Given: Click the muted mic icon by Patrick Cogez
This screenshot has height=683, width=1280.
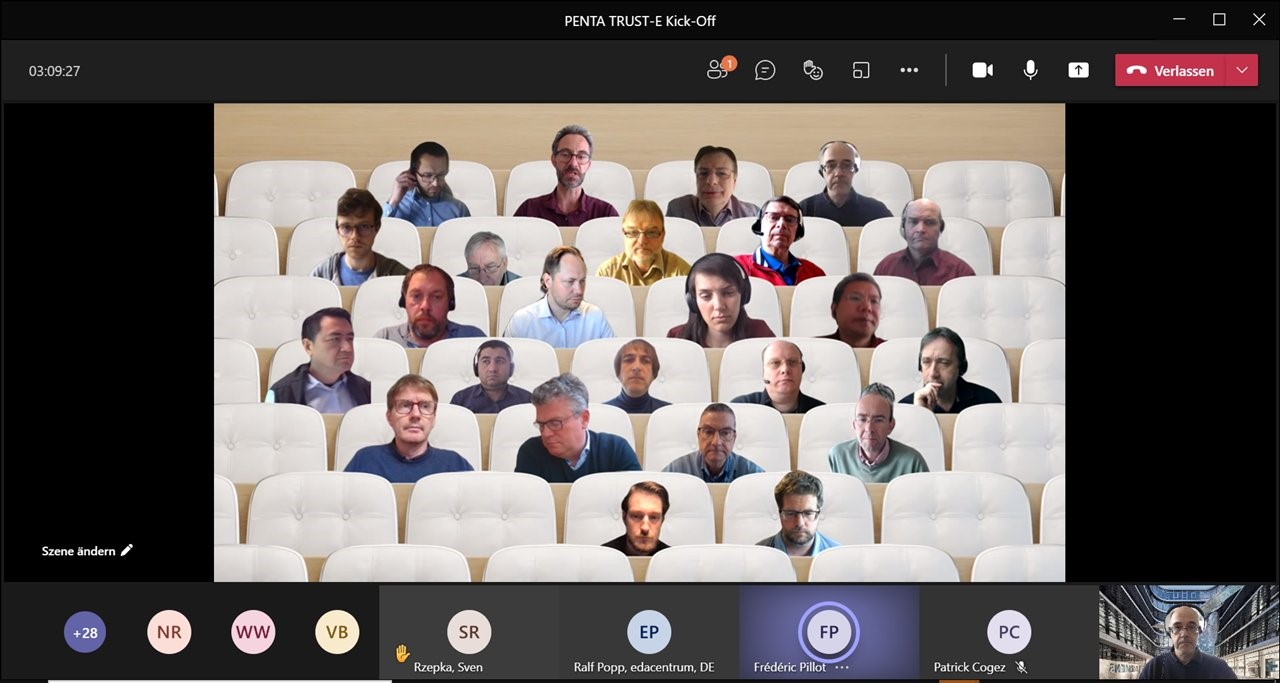Looking at the screenshot, I should click(1021, 667).
